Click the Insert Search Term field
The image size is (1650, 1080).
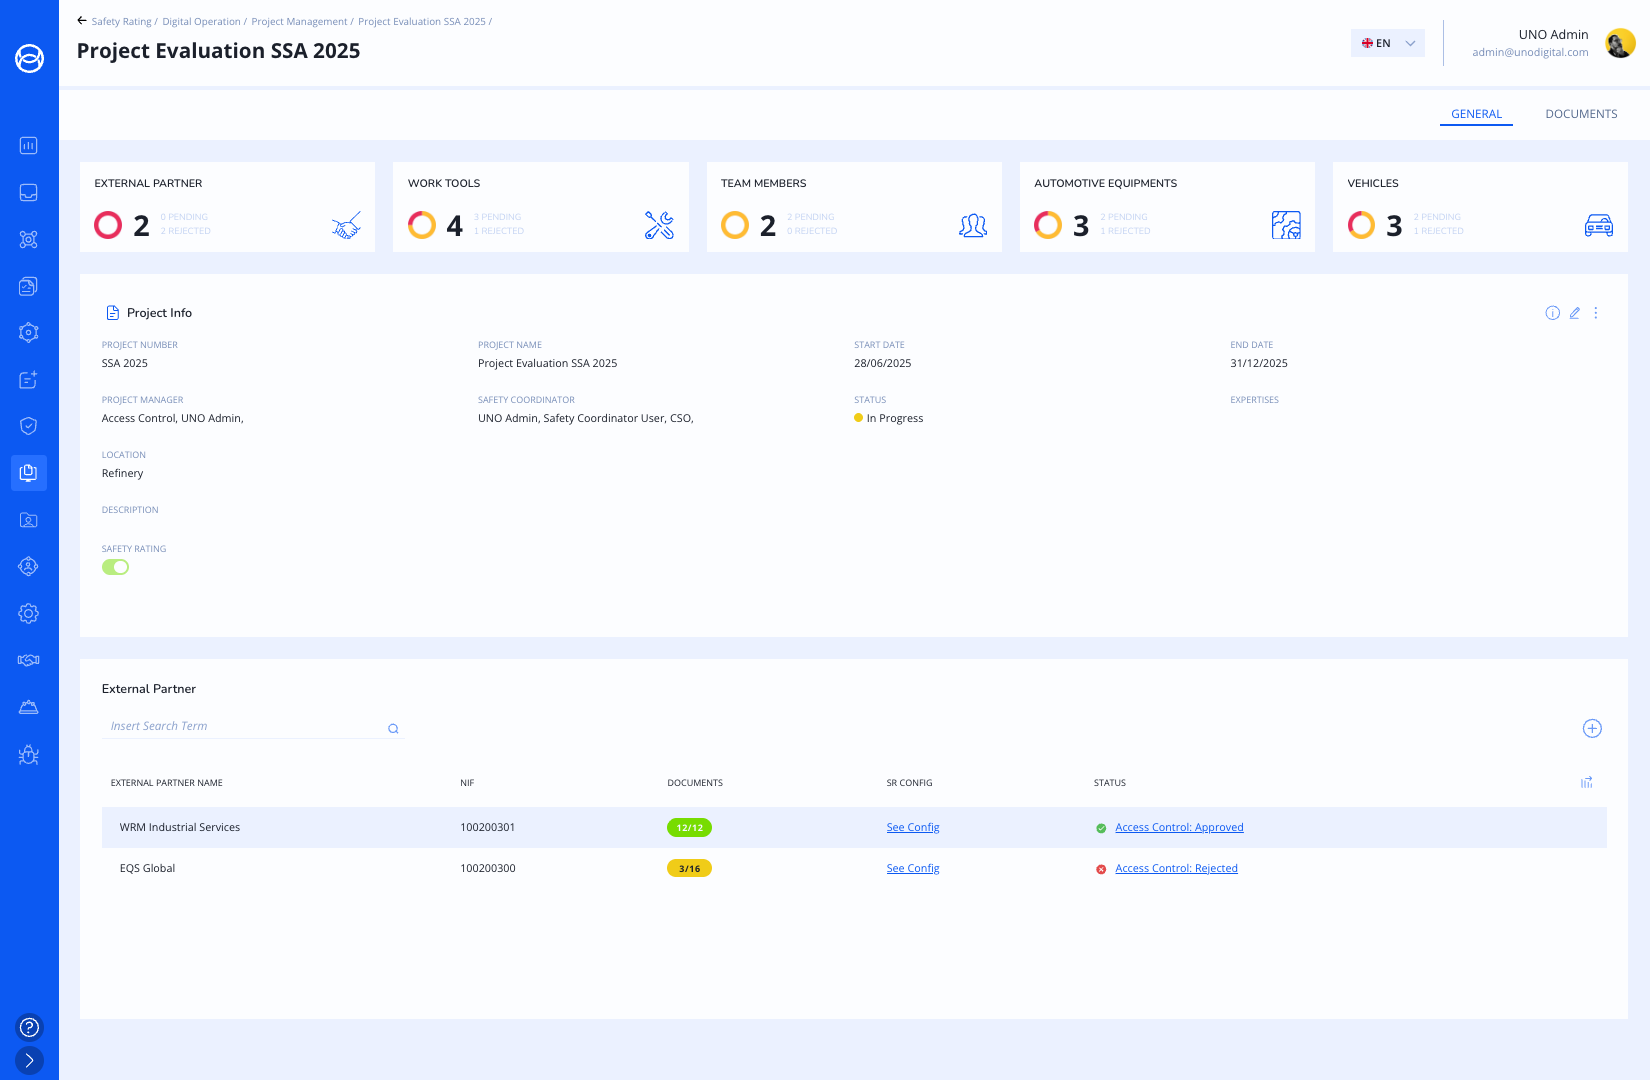click(x=245, y=726)
